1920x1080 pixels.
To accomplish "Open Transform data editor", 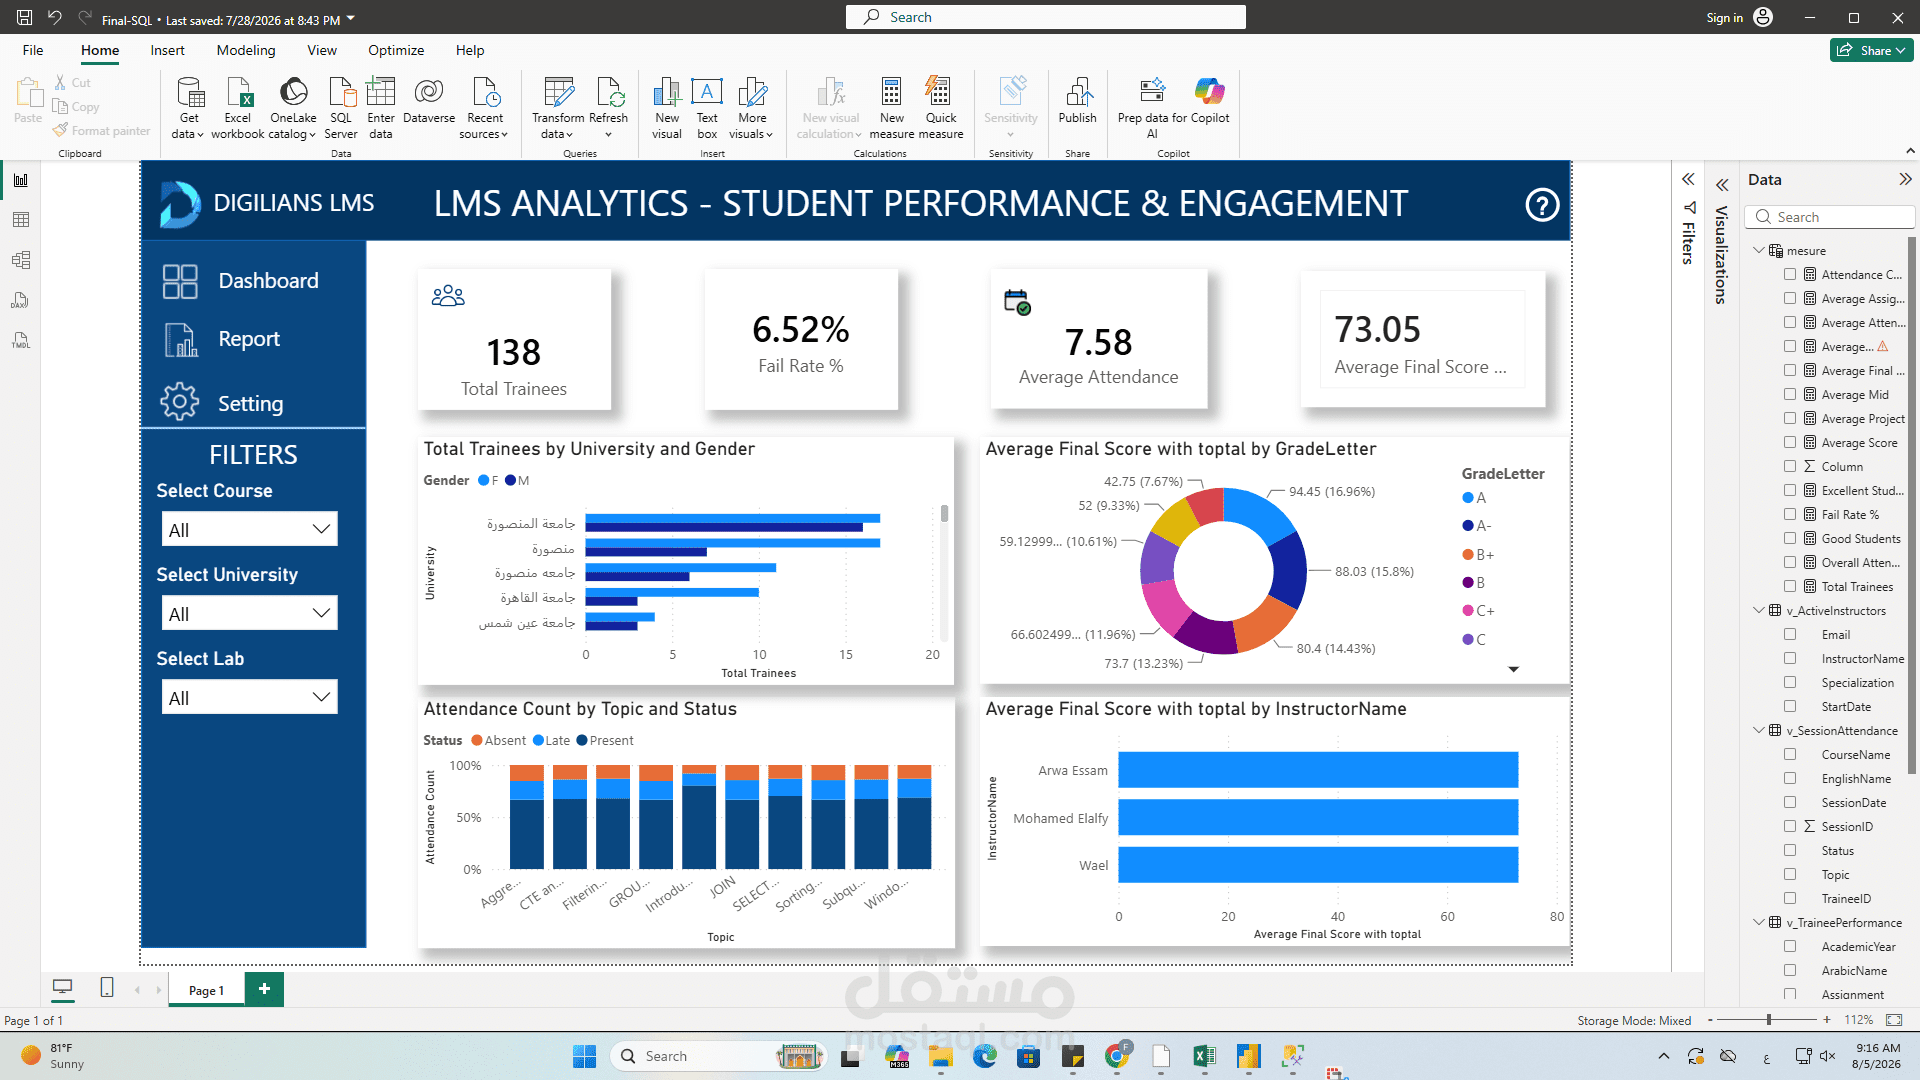I will pyautogui.click(x=558, y=108).
